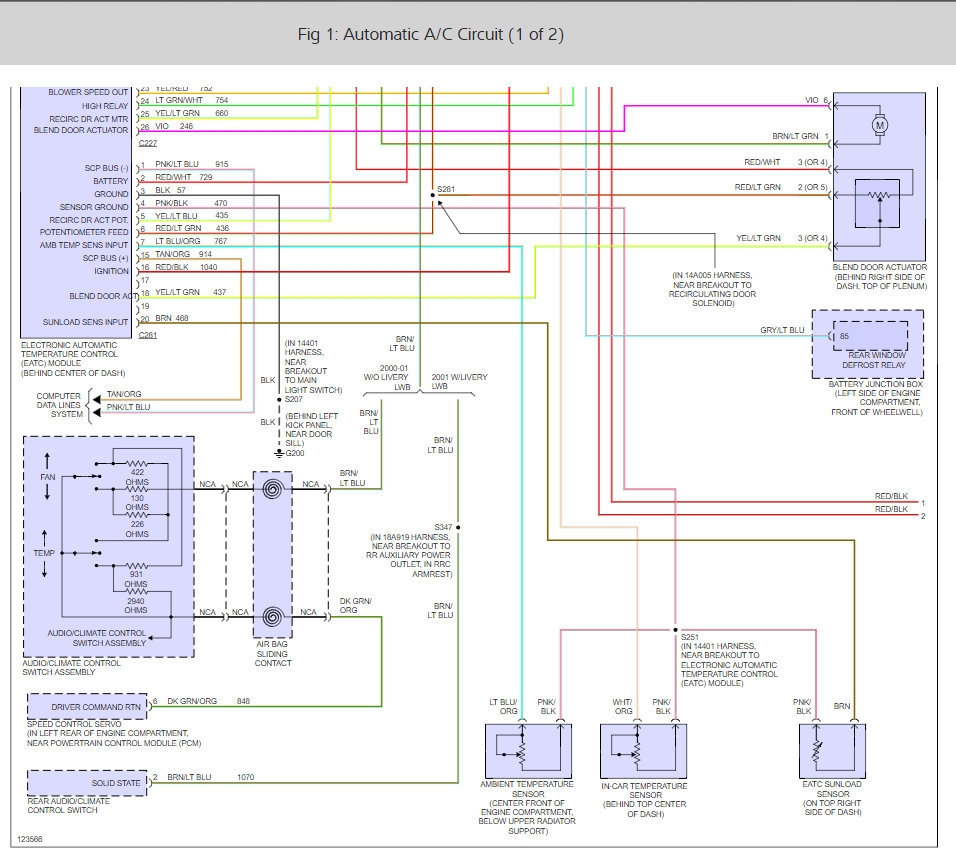Select the EATC sunload sensor symbol
The height and width of the screenshot is (867, 956).
[x=832, y=751]
